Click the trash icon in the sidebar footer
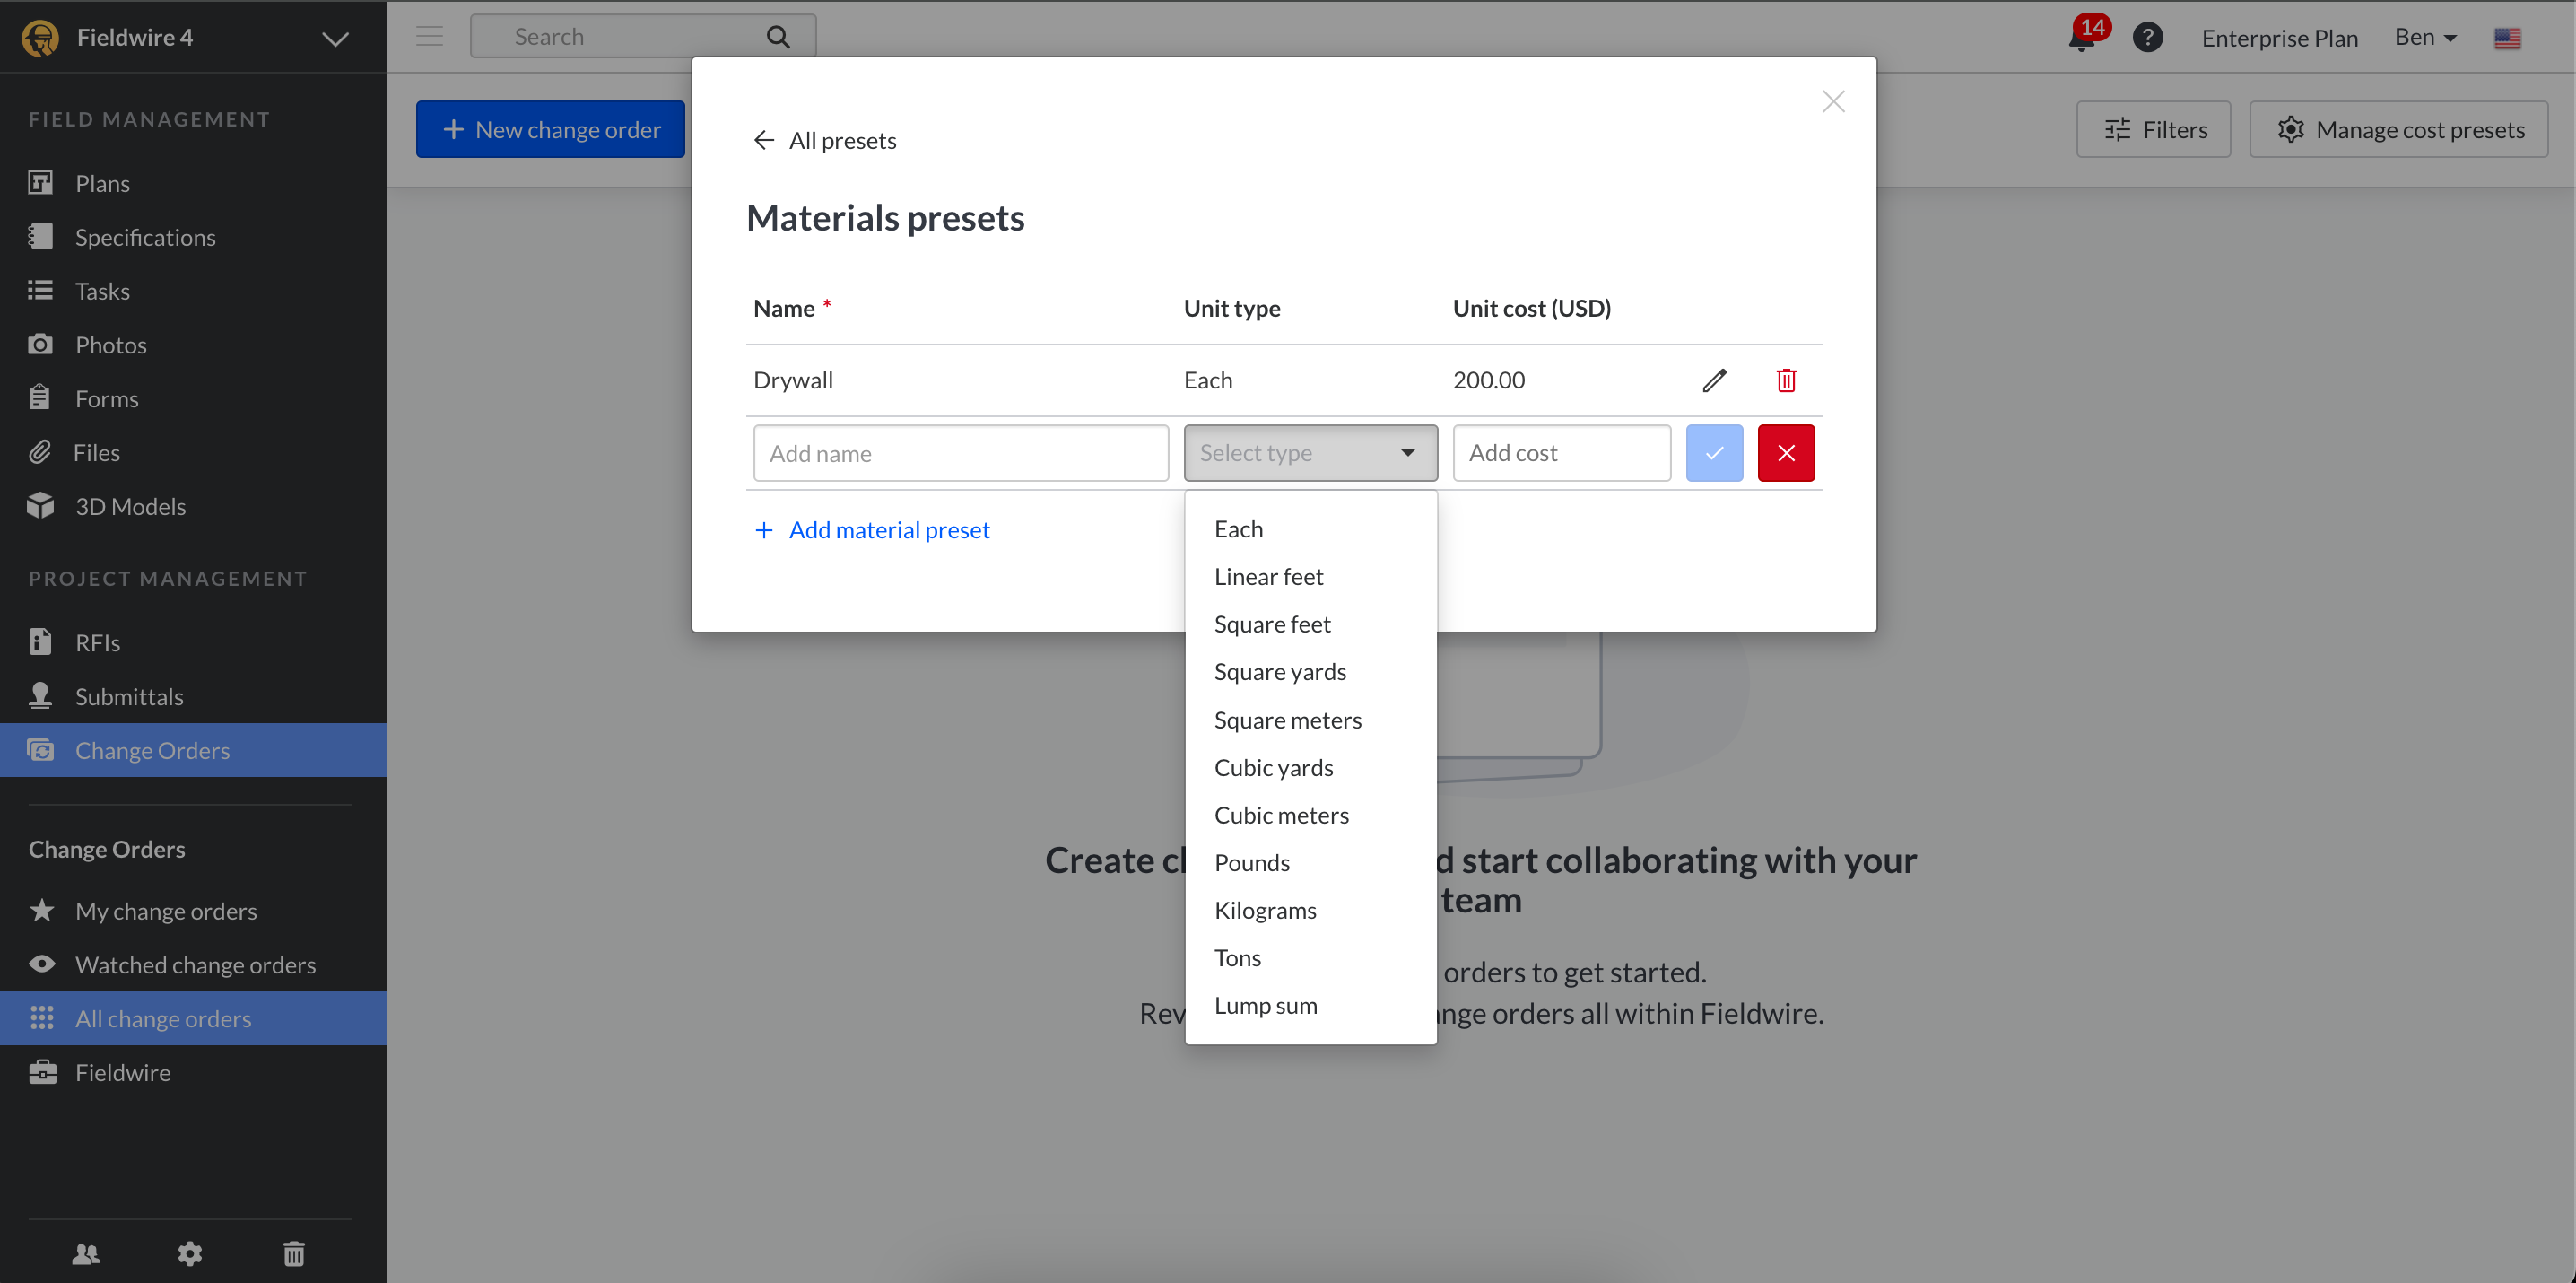The width and height of the screenshot is (2576, 1283). [294, 1253]
